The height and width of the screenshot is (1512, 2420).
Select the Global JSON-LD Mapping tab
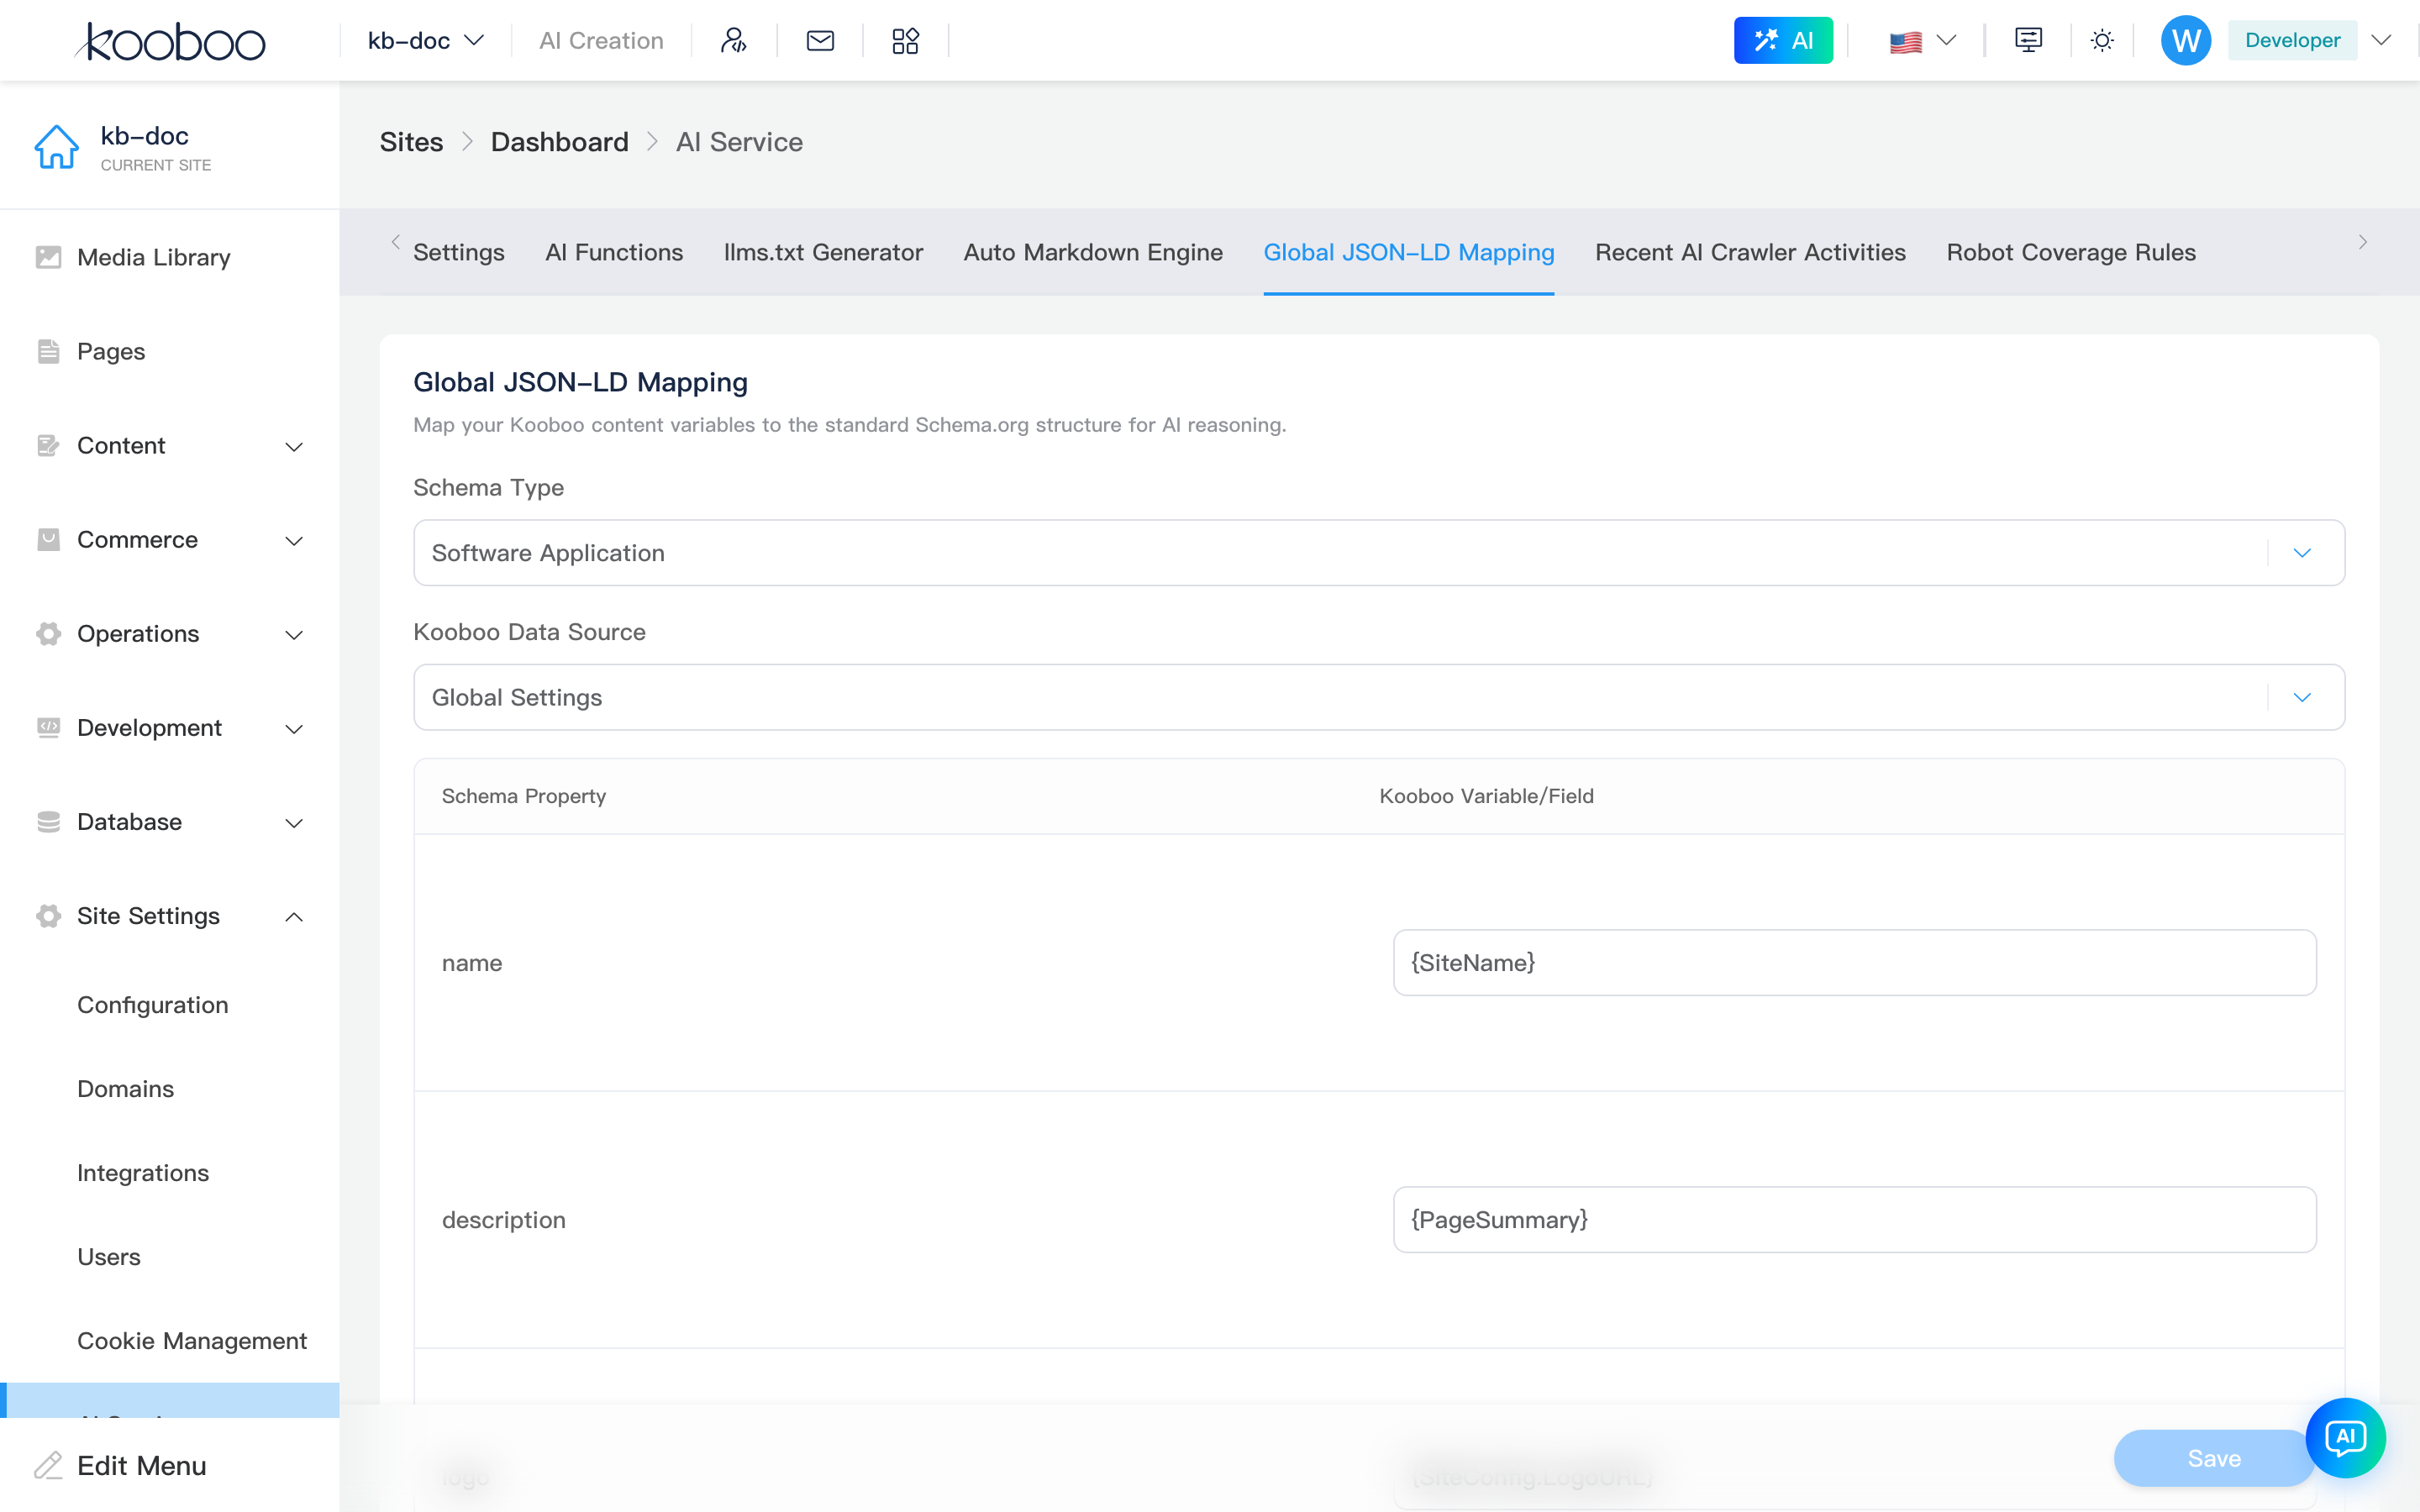pos(1409,252)
